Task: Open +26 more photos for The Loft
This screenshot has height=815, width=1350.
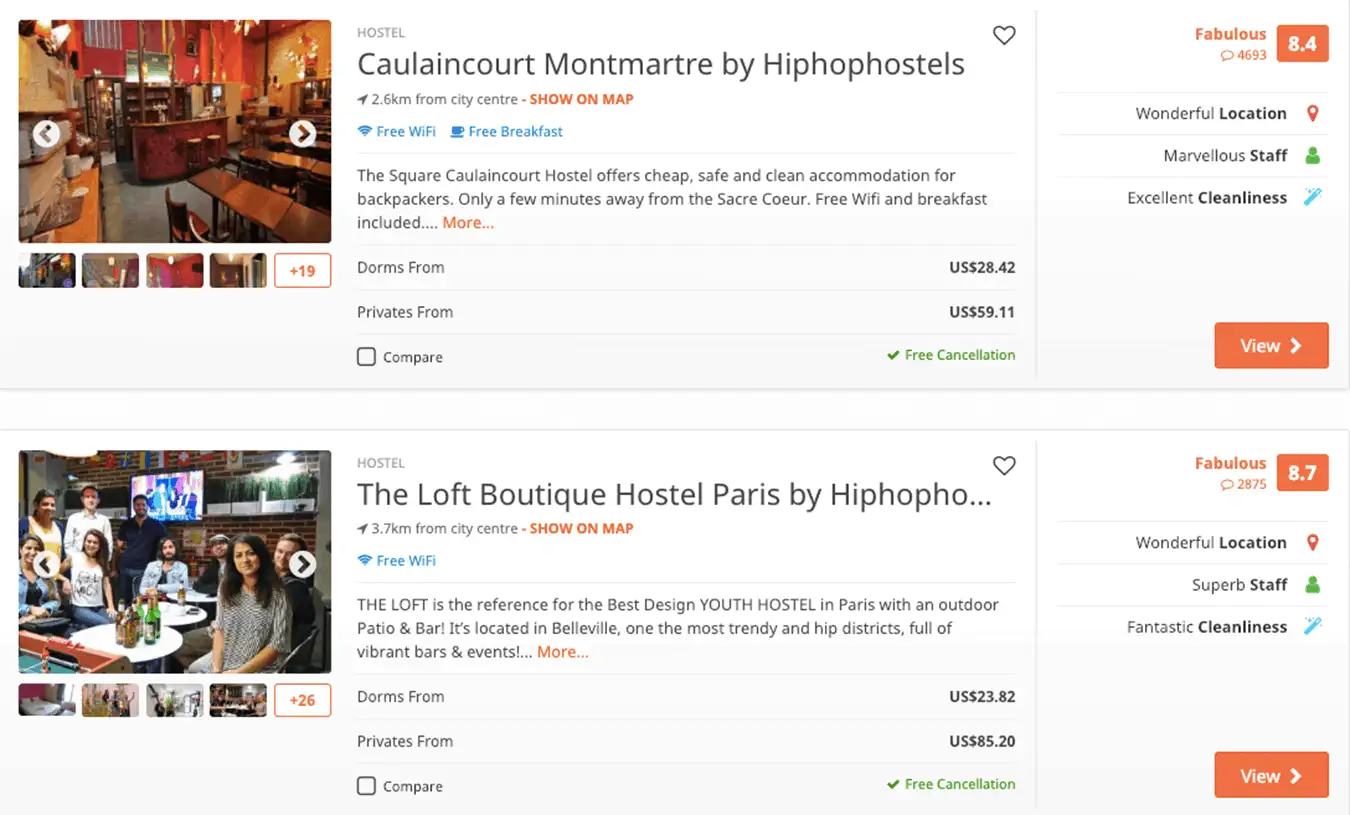Action: pyautogui.click(x=302, y=700)
